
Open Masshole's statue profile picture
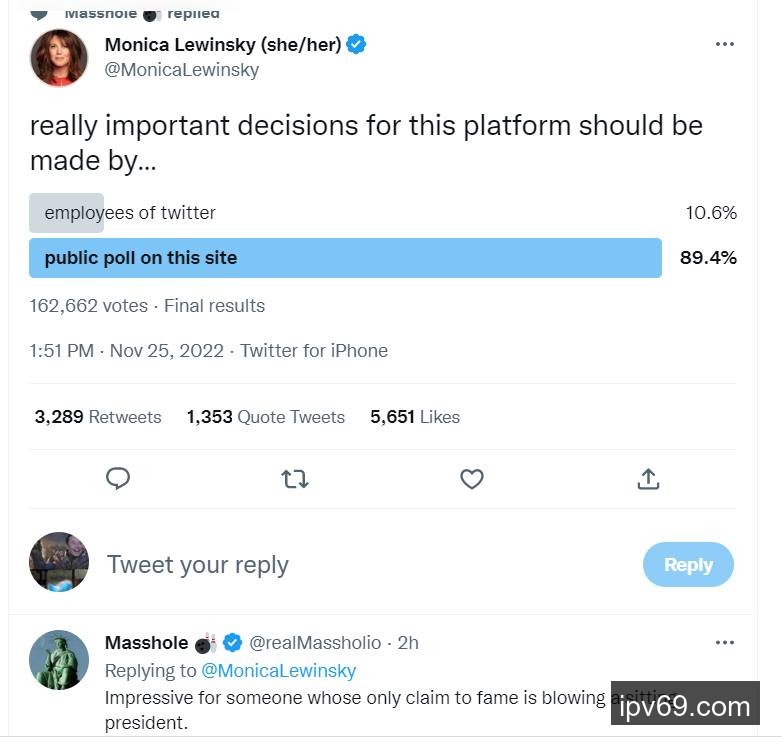[x=59, y=659]
